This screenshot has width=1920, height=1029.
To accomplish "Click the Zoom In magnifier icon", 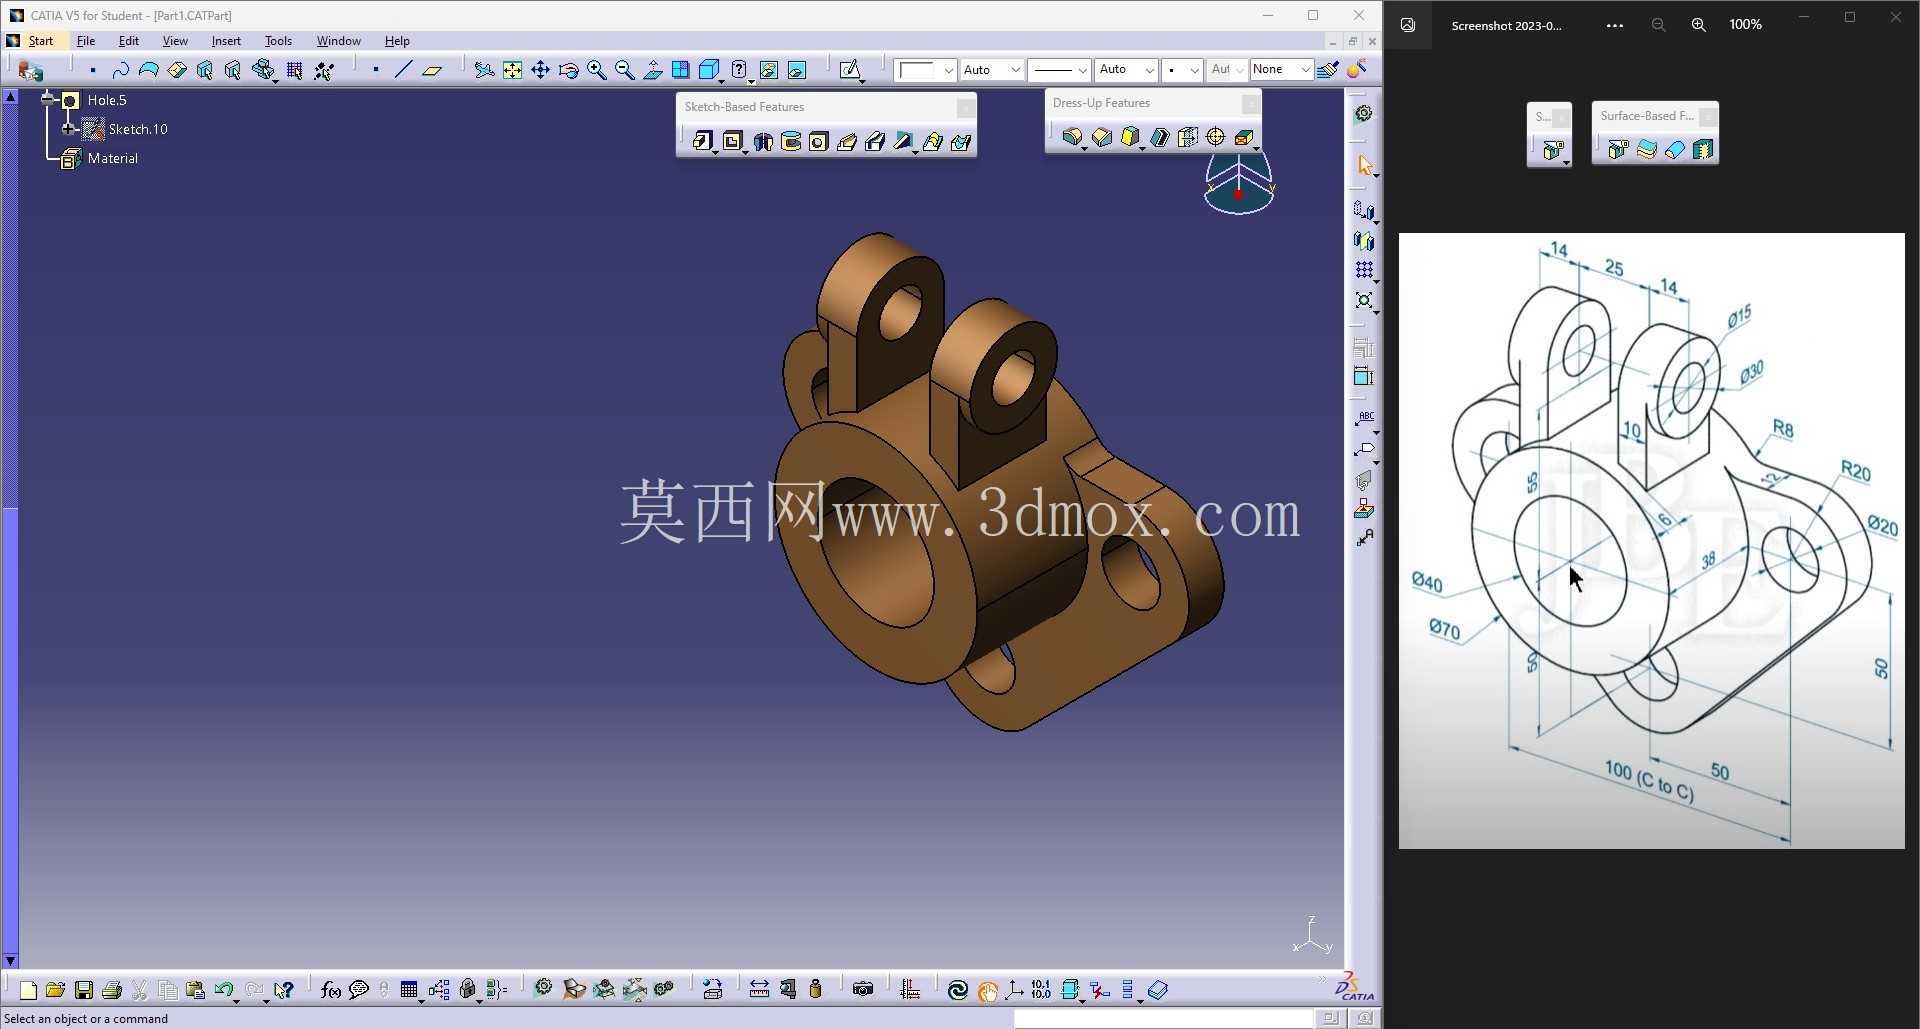I will coord(596,70).
